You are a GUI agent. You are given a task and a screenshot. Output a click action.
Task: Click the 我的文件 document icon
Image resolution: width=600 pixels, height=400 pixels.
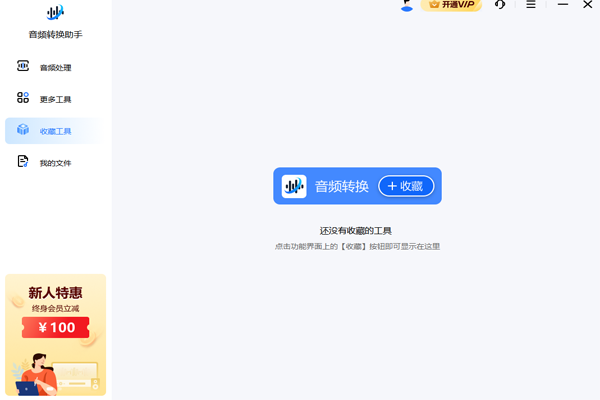click(x=23, y=162)
